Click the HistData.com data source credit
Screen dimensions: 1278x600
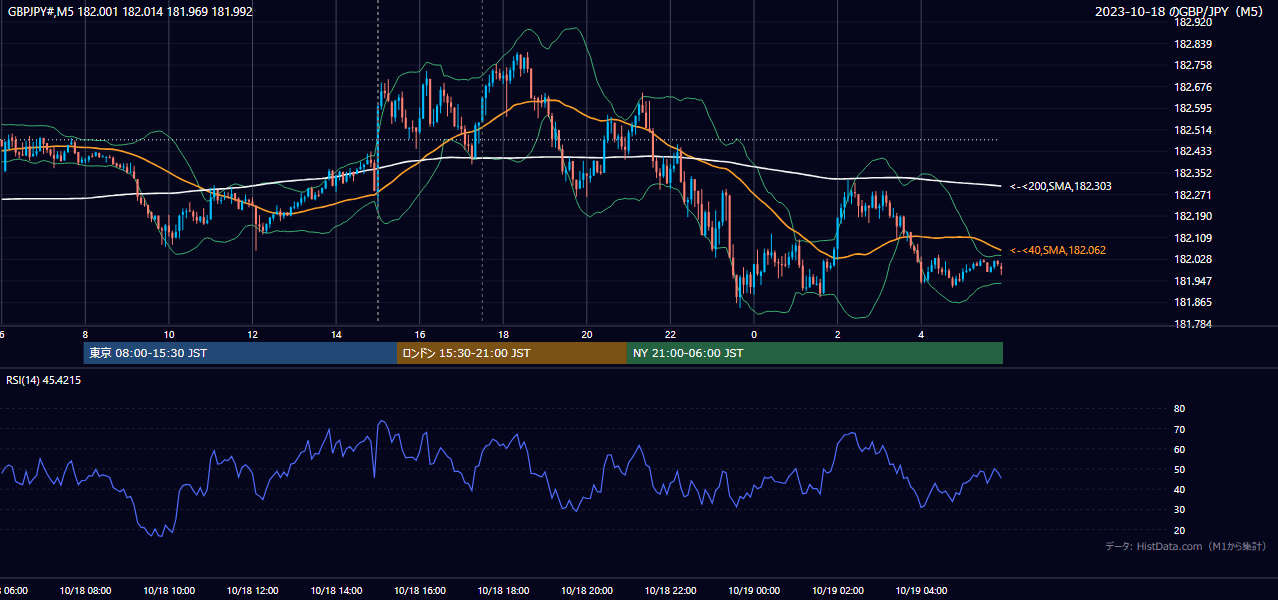pos(1185,546)
